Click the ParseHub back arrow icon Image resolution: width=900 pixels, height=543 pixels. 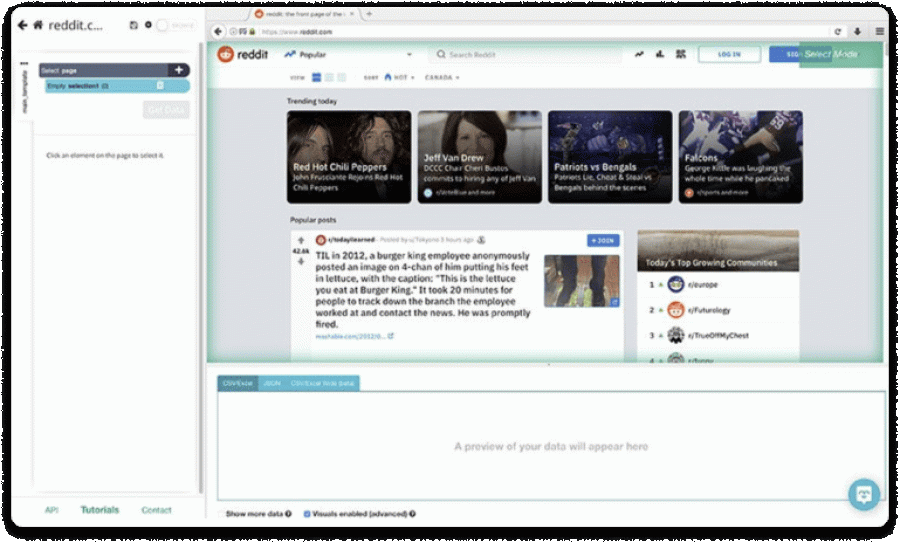(22, 25)
